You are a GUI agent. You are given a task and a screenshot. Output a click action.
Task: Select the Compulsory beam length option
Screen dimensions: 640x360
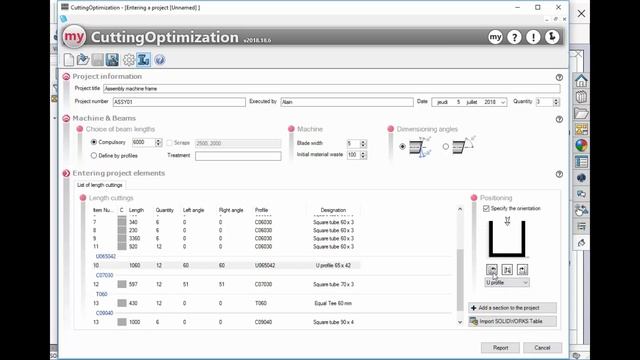(x=94, y=142)
